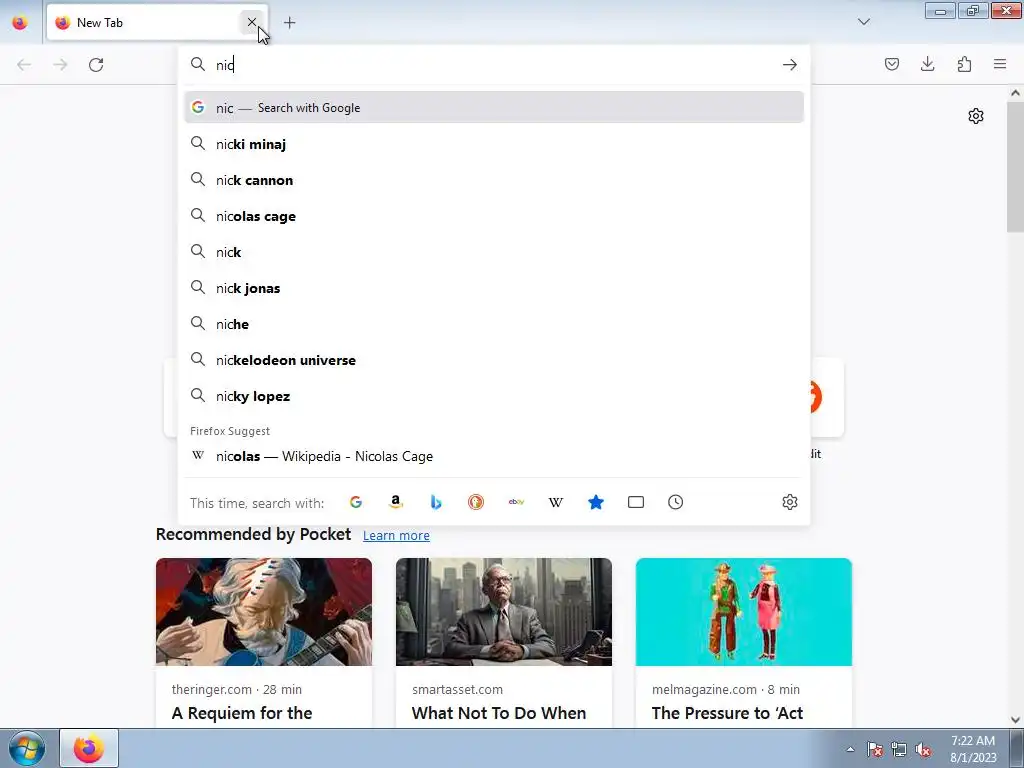
Task: Open a new tab with plus button
Action: 289,23
